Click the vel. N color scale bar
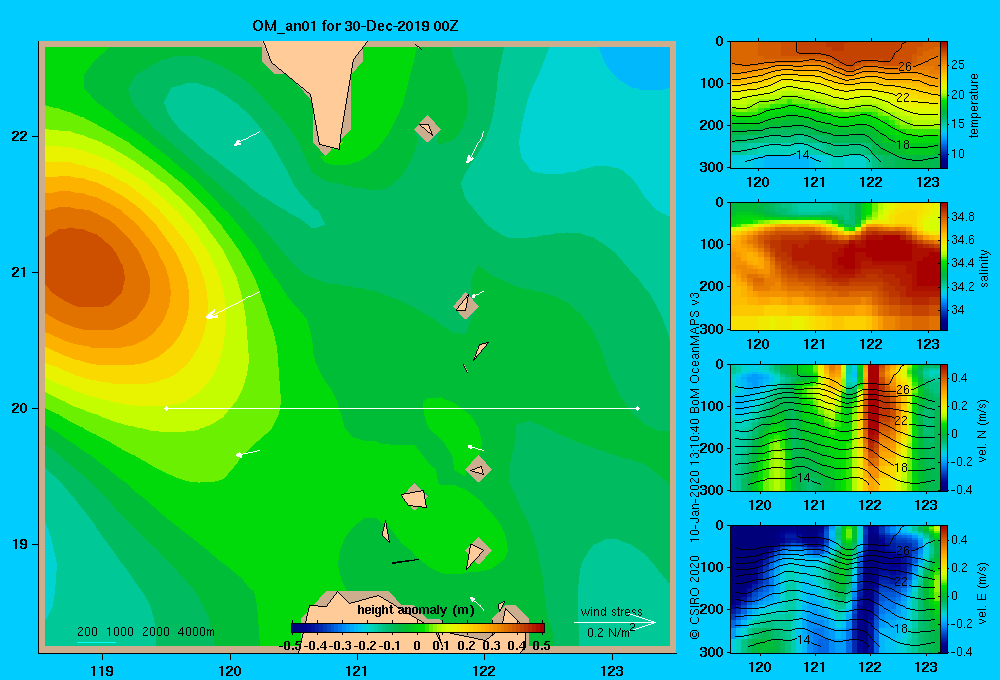 [x=944, y=427]
